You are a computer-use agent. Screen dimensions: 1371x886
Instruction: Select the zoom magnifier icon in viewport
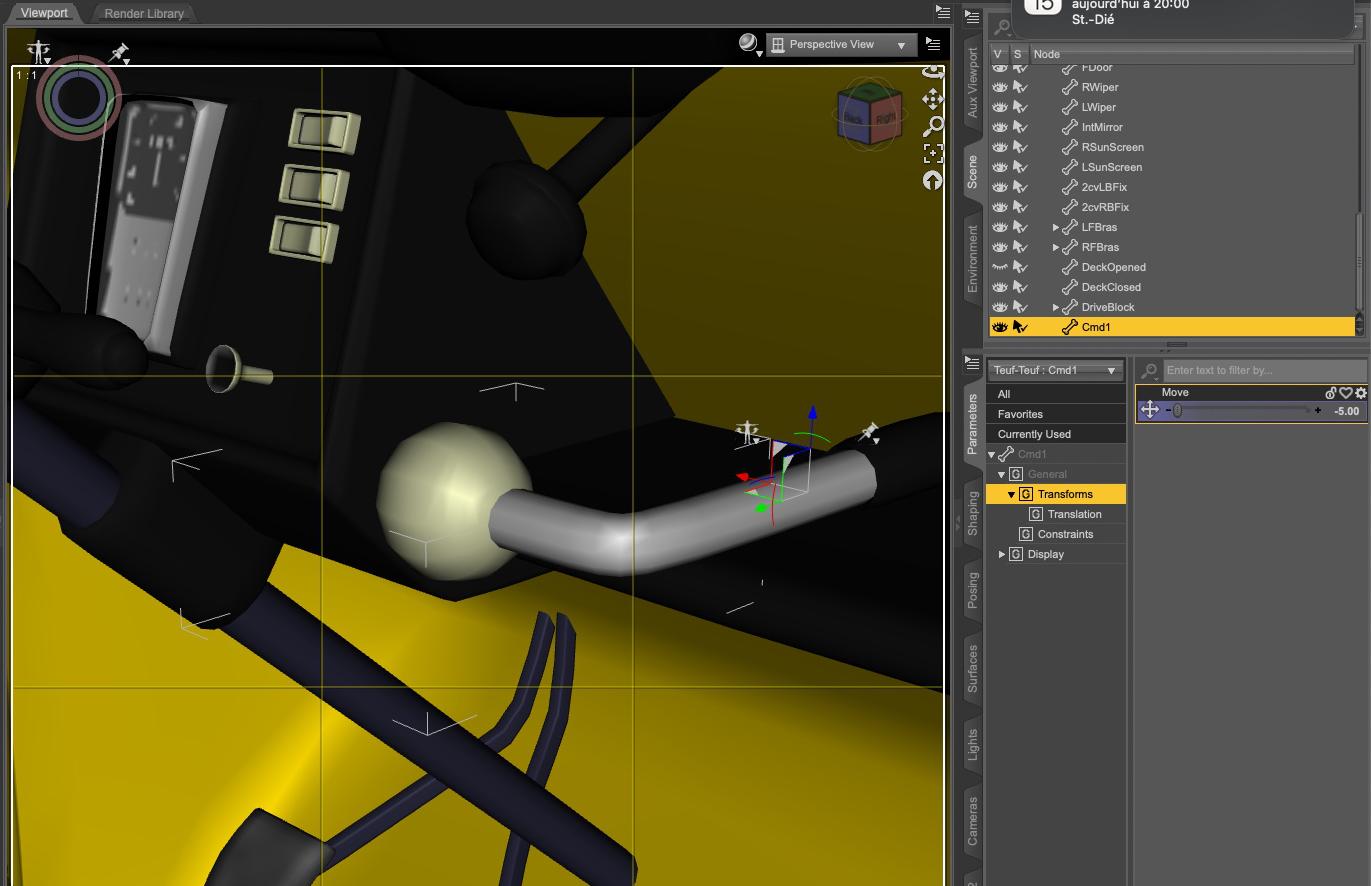(933, 126)
